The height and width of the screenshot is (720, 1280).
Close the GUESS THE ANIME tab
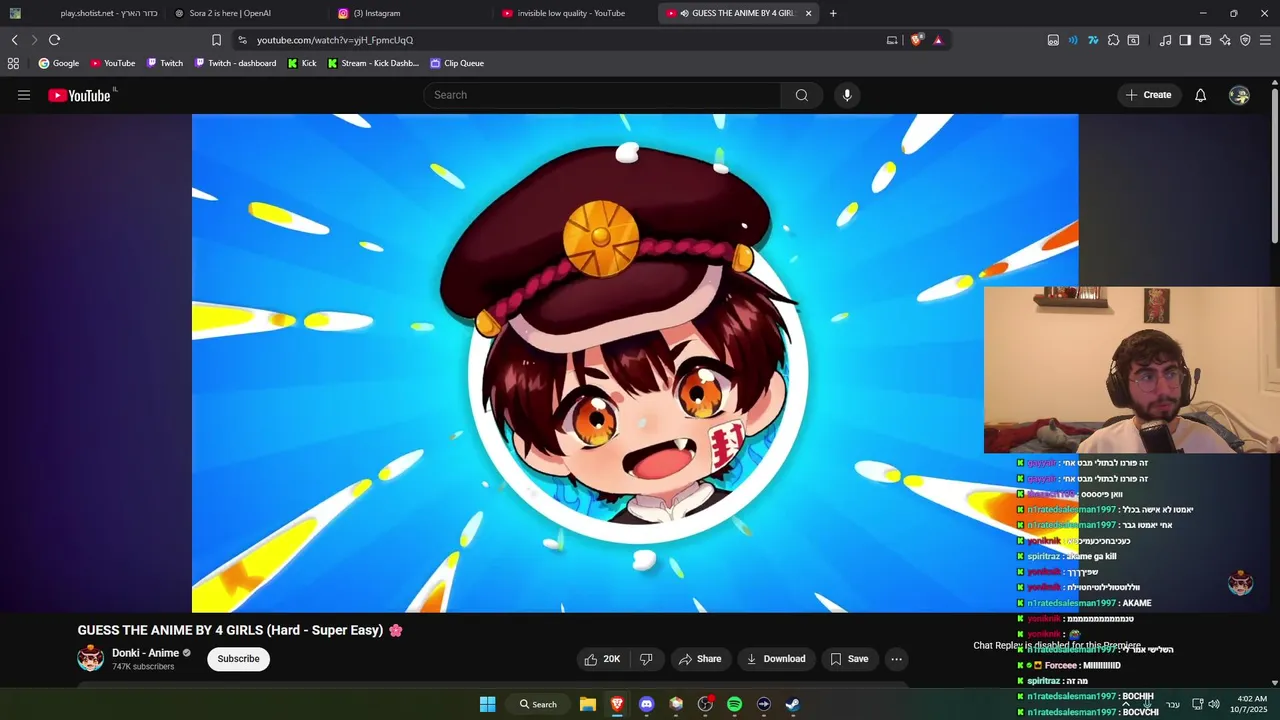coord(808,13)
